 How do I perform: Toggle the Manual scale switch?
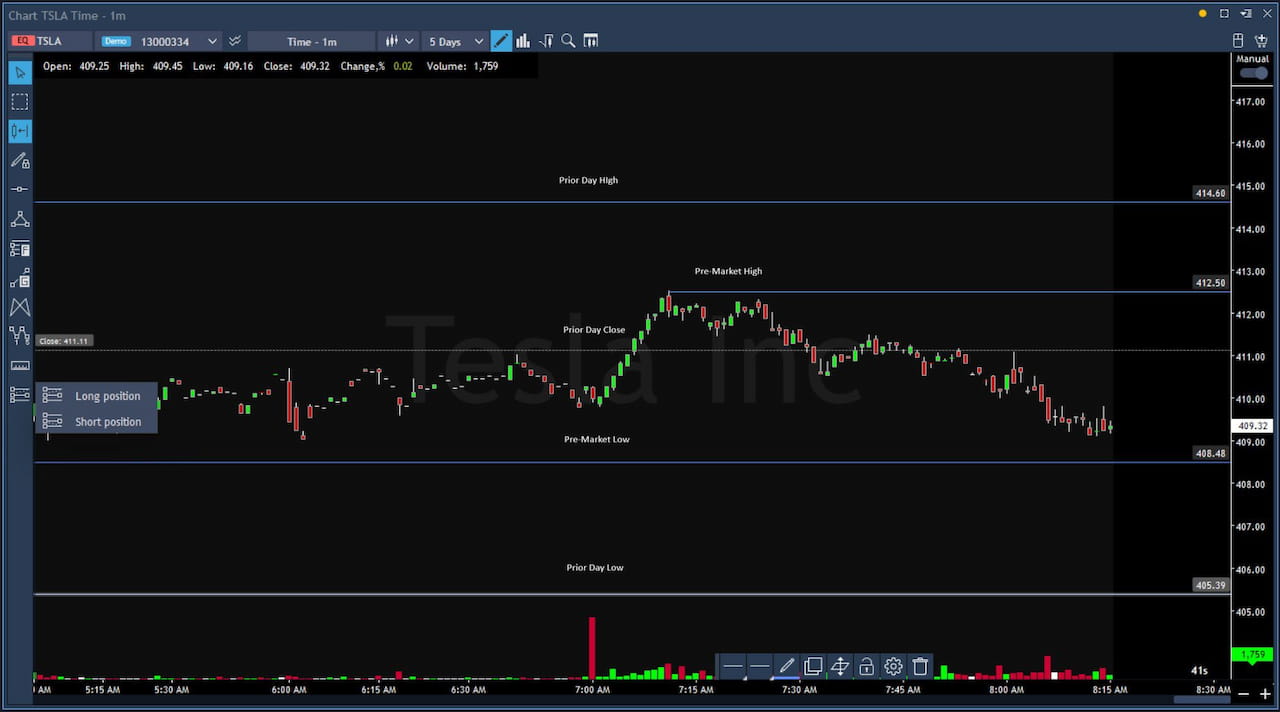(x=1252, y=73)
